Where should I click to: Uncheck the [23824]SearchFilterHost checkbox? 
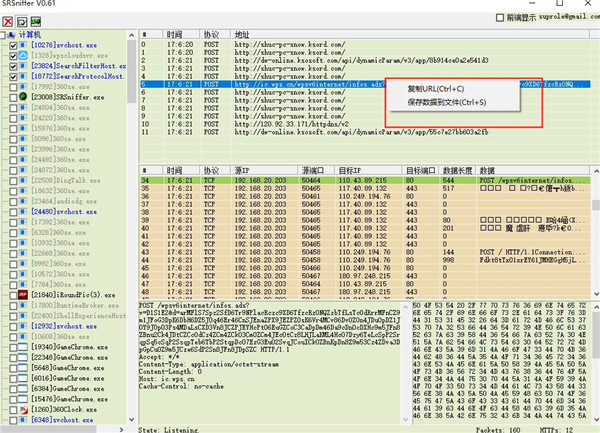point(13,65)
